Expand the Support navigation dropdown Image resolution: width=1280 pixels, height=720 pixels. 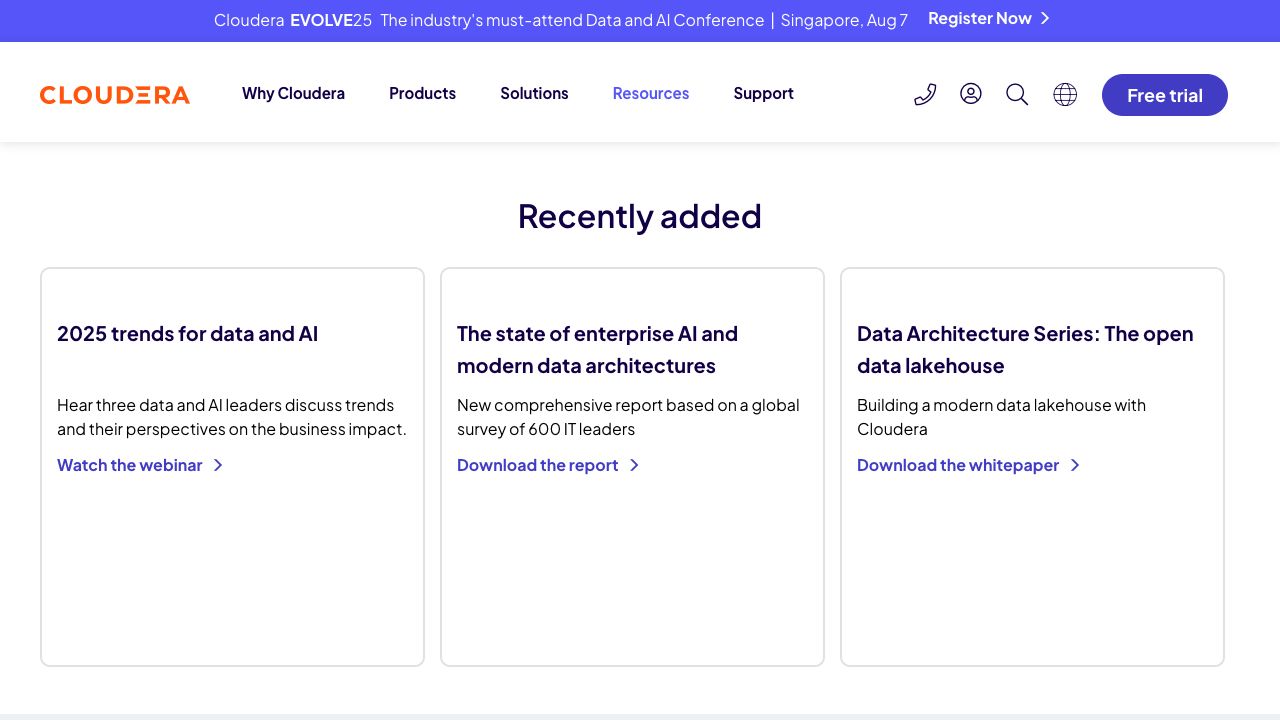[763, 93]
